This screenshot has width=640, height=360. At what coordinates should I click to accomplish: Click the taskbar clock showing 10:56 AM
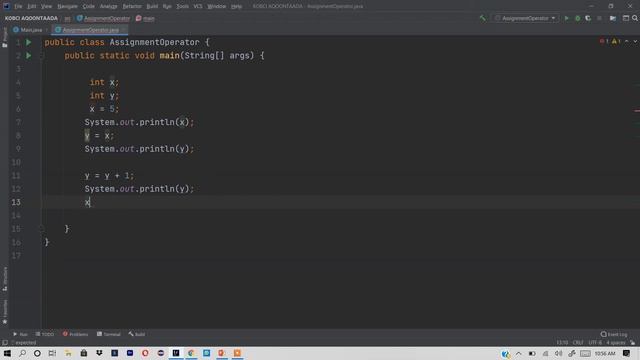605,353
